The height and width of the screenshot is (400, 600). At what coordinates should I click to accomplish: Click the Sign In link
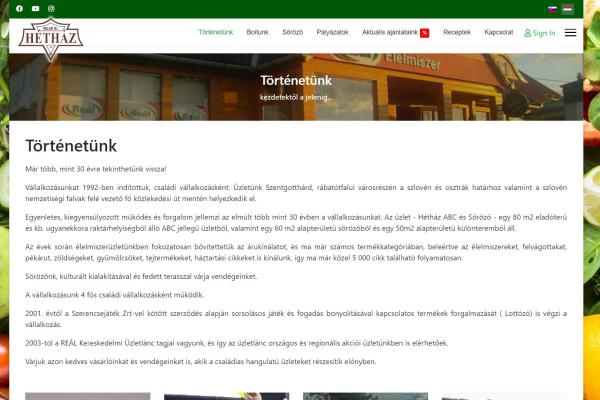544,33
